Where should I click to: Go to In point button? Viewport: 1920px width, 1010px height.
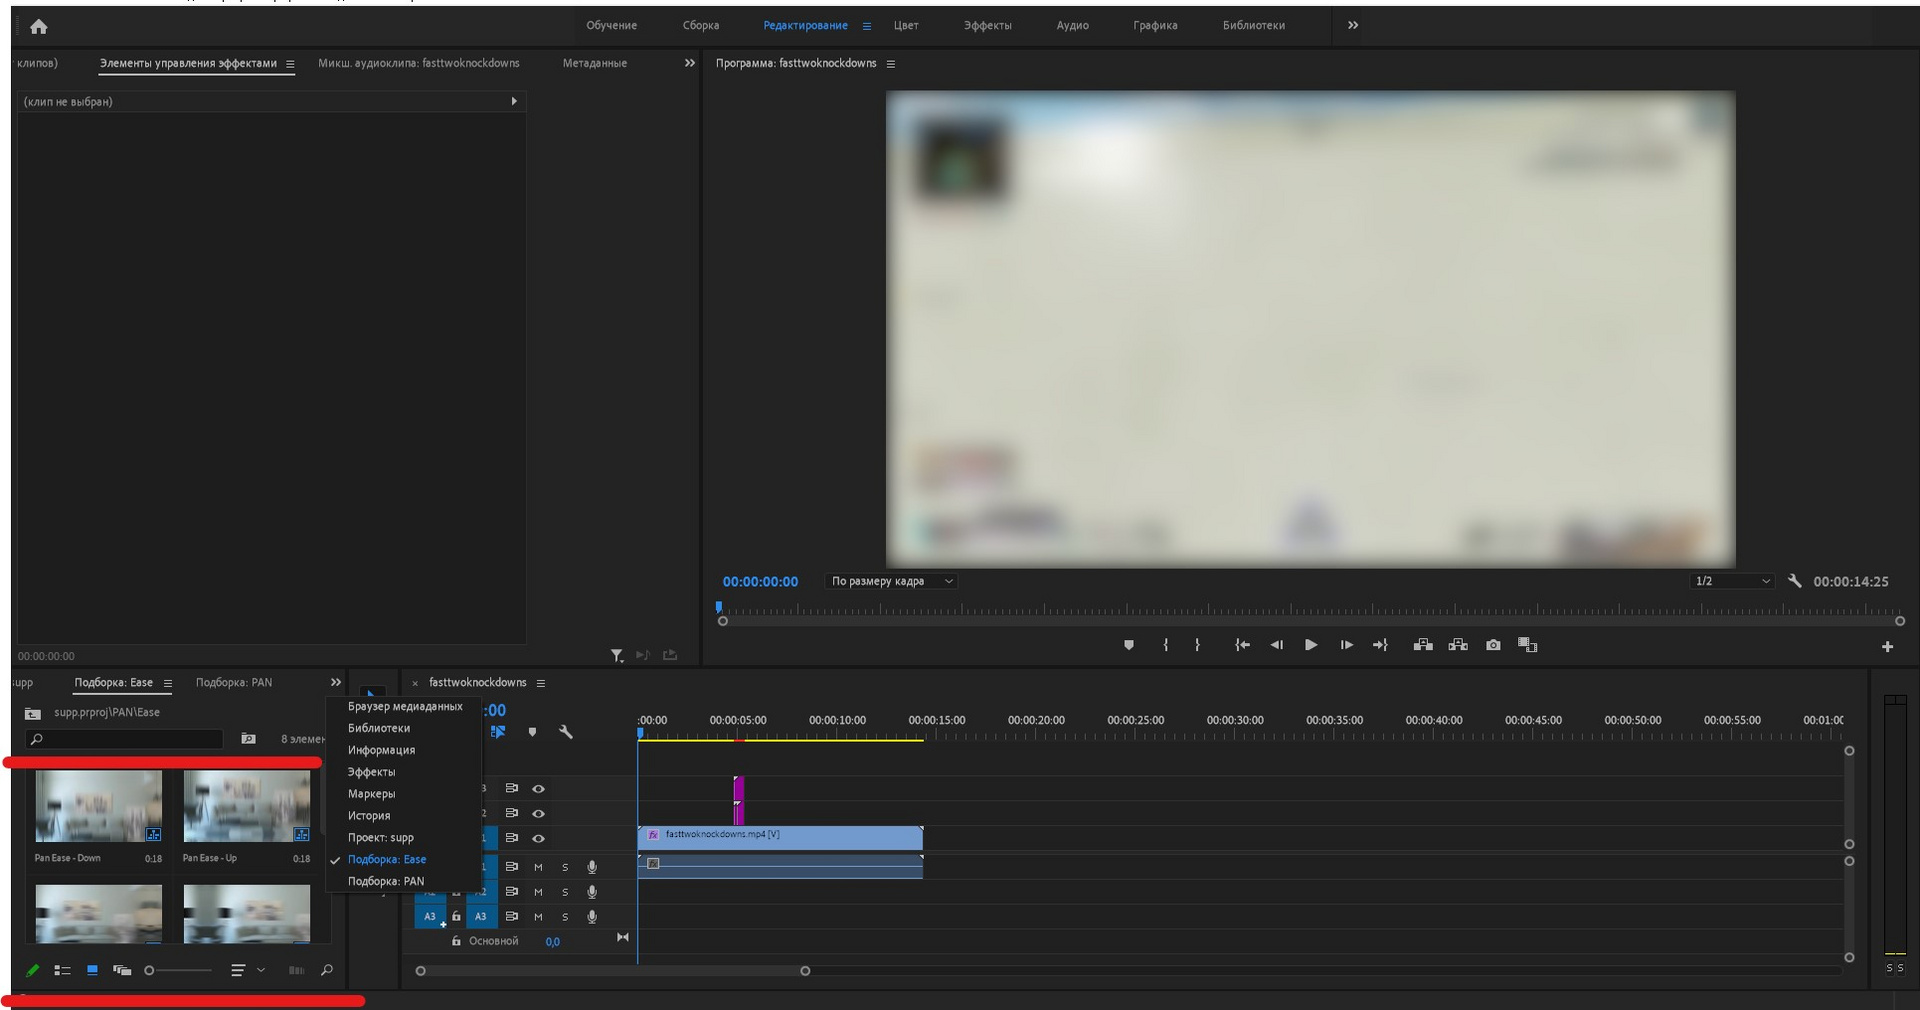(x=1242, y=645)
